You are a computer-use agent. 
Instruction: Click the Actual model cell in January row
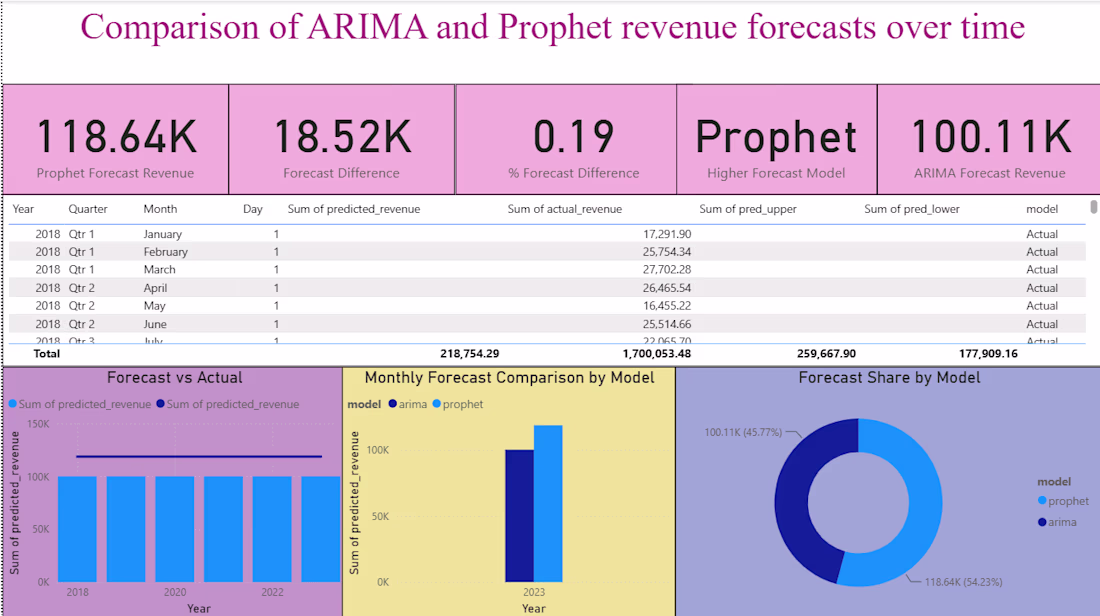coord(1042,234)
